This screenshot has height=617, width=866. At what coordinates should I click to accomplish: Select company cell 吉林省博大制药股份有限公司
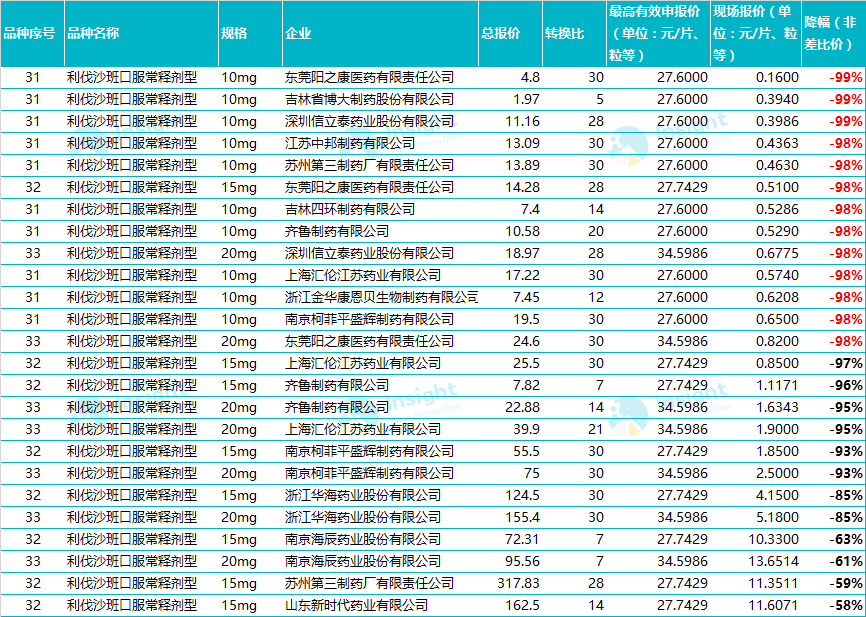(369, 99)
